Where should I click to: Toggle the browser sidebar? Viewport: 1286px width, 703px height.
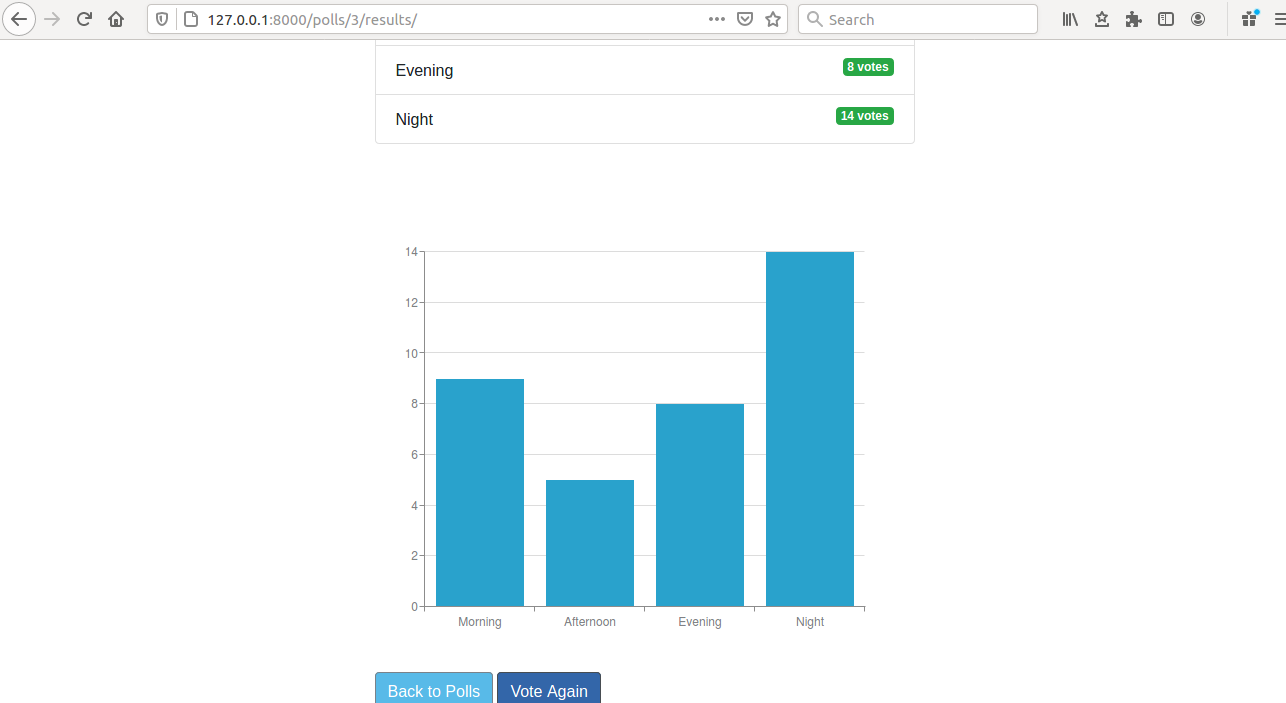[1166, 19]
